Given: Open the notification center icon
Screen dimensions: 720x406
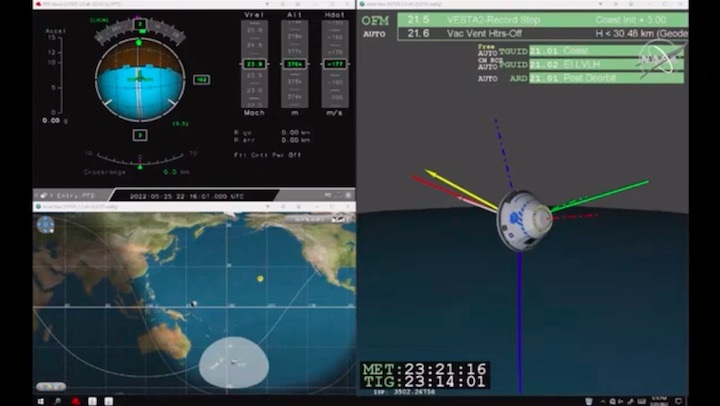Looking at the screenshot, I should (678, 401).
